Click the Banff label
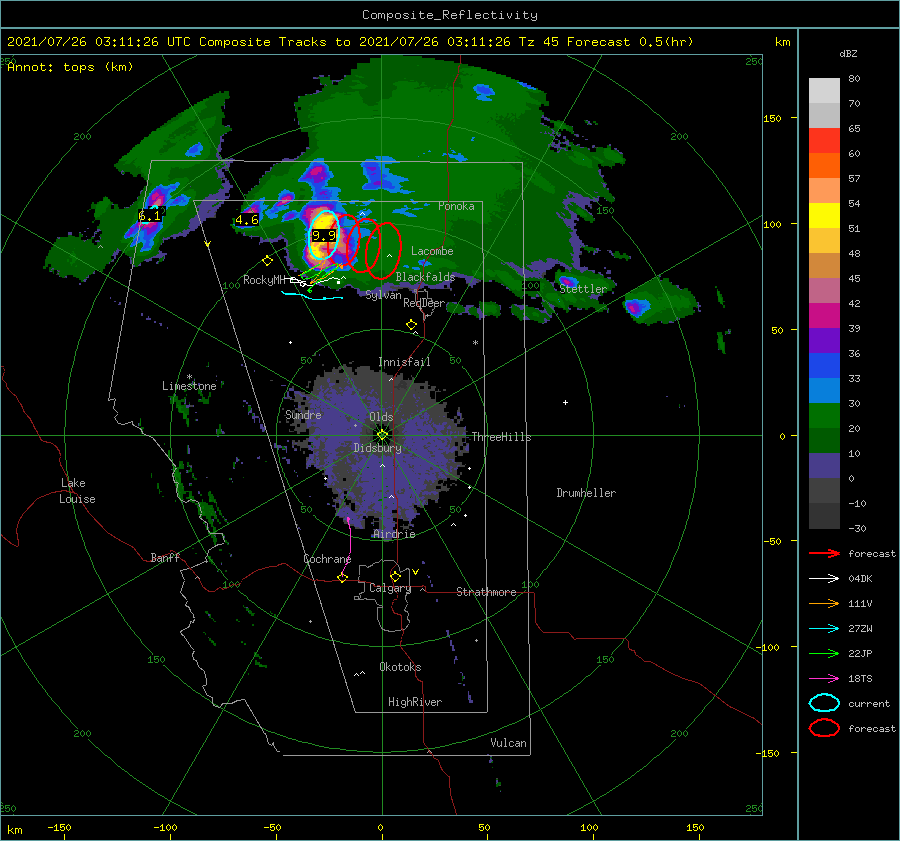Viewport: 900px width, 841px height. pos(165,557)
